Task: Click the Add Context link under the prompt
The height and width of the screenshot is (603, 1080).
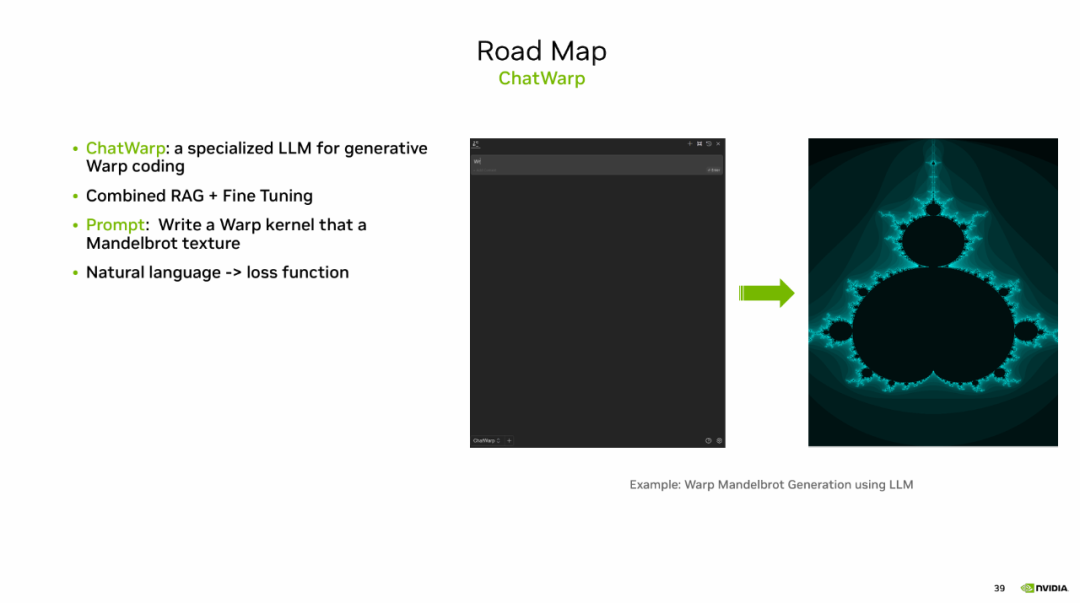Action: pos(485,170)
